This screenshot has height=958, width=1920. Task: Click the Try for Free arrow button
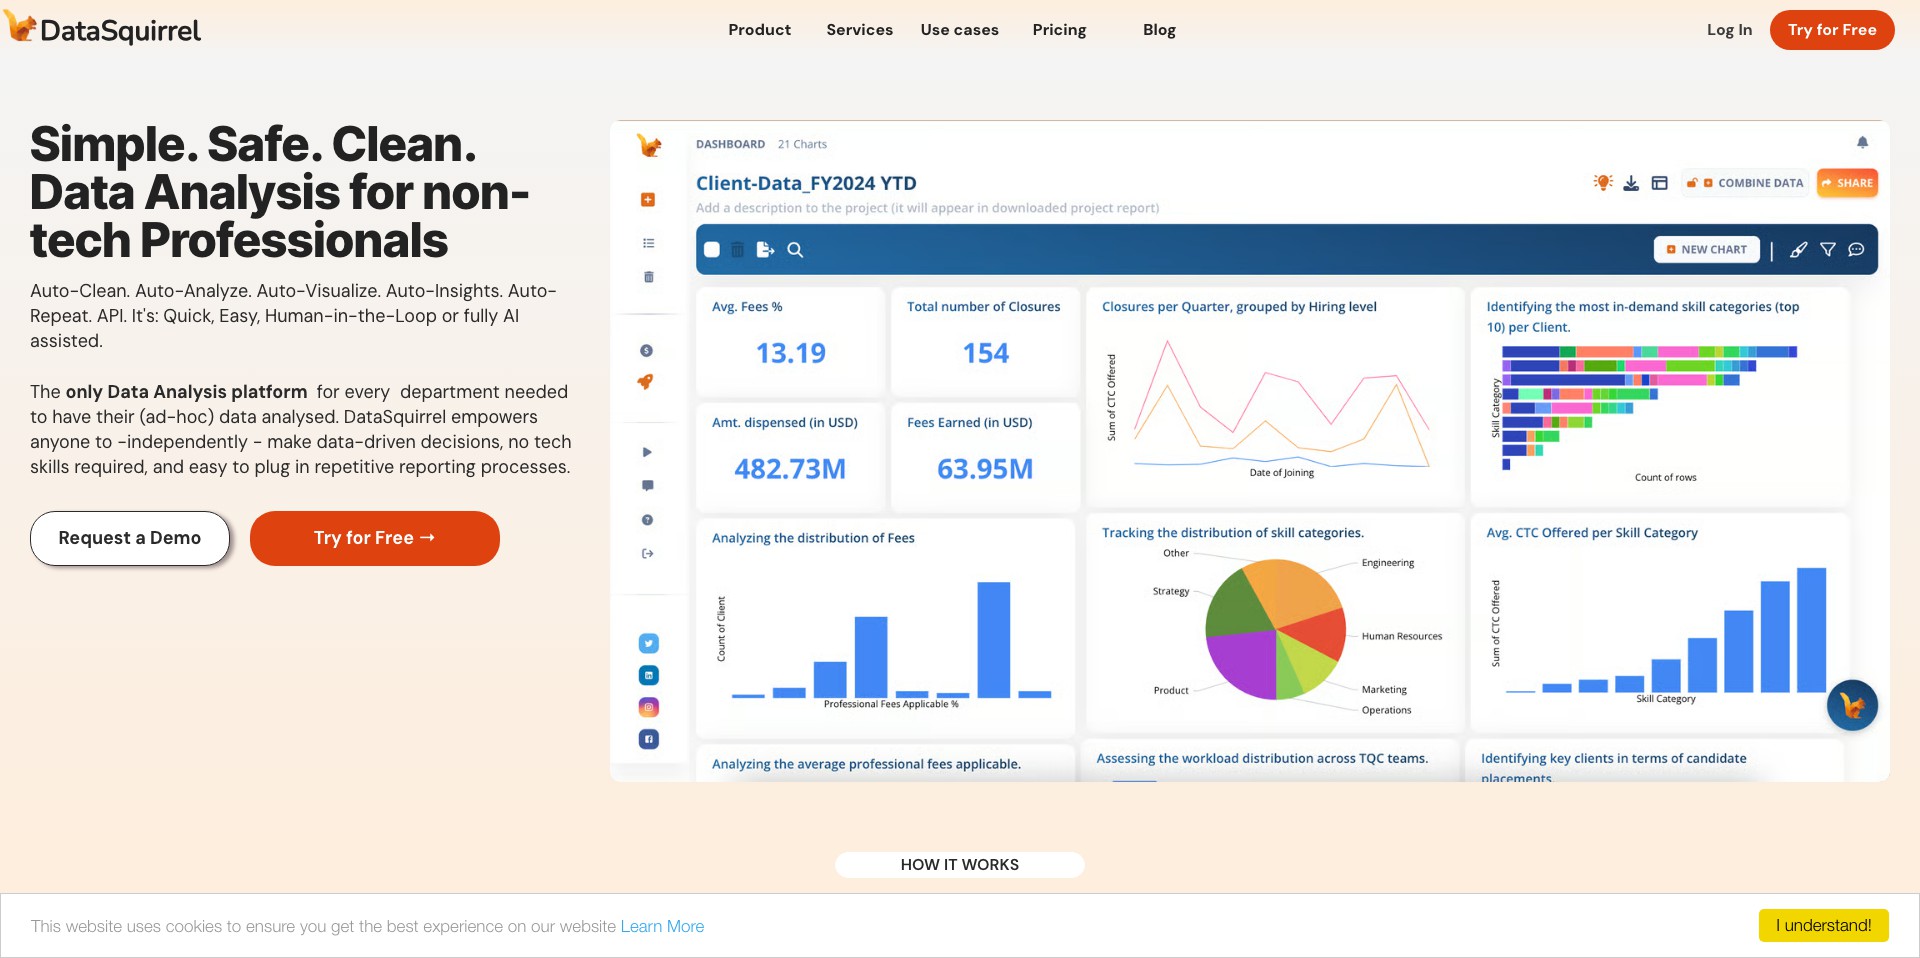coord(375,538)
